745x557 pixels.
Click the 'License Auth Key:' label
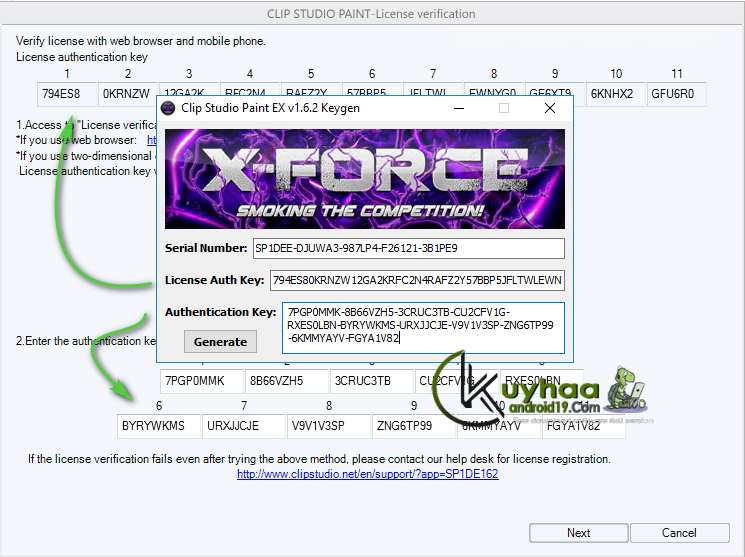pos(214,280)
